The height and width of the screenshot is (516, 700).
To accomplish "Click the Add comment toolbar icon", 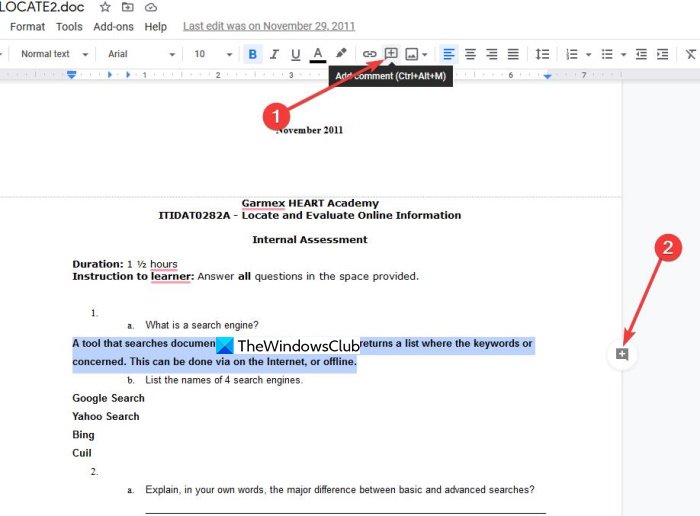I will pyautogui.click(x=391, y=54).
